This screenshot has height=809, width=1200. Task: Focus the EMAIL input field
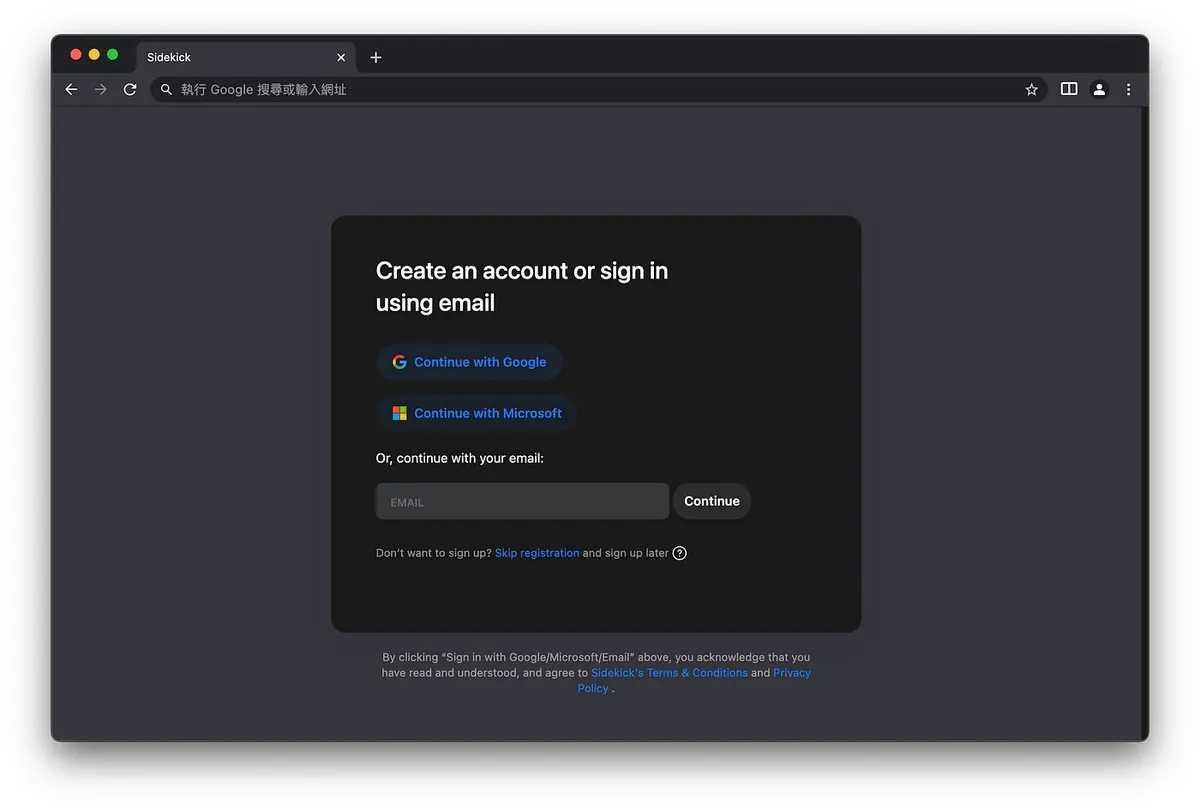click(521, 502)
